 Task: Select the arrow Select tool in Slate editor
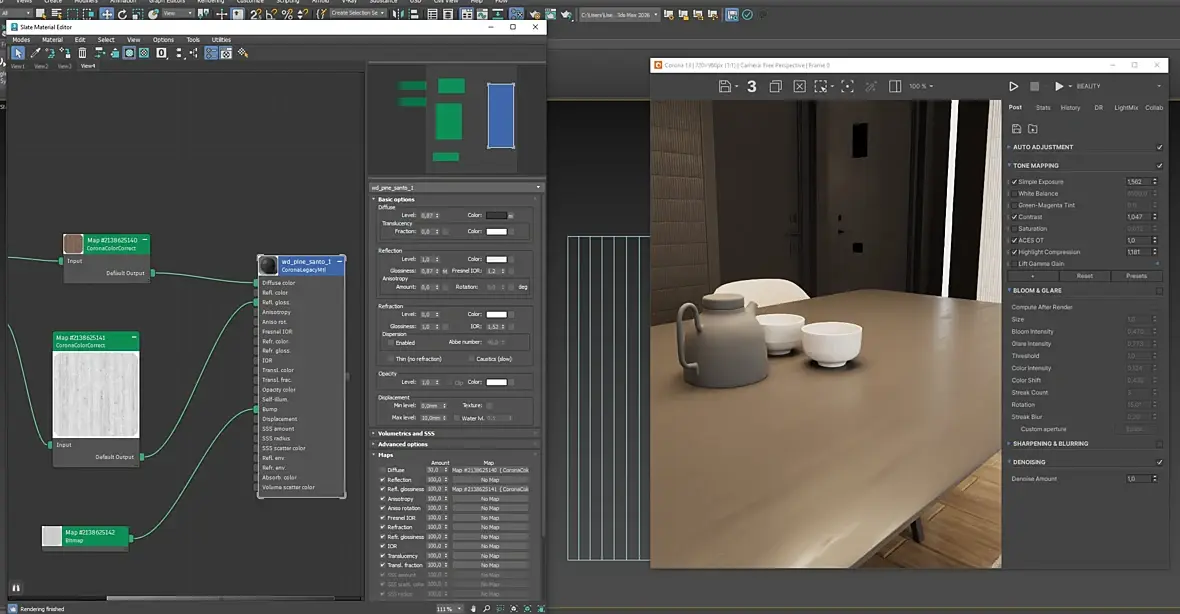18,53
